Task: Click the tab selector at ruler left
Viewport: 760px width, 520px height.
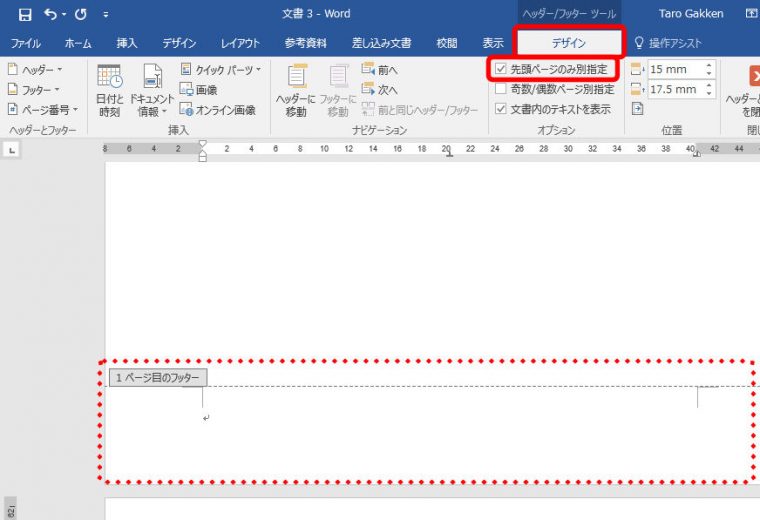Action: 12,150
